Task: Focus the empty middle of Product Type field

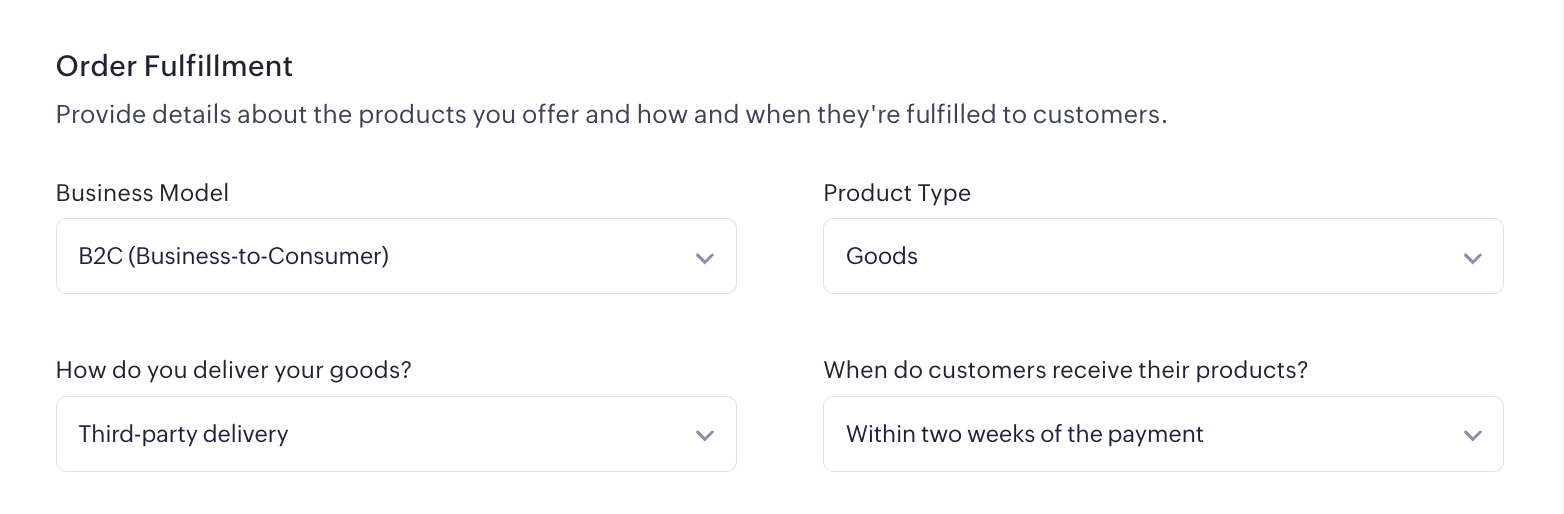Action: 1180,256
